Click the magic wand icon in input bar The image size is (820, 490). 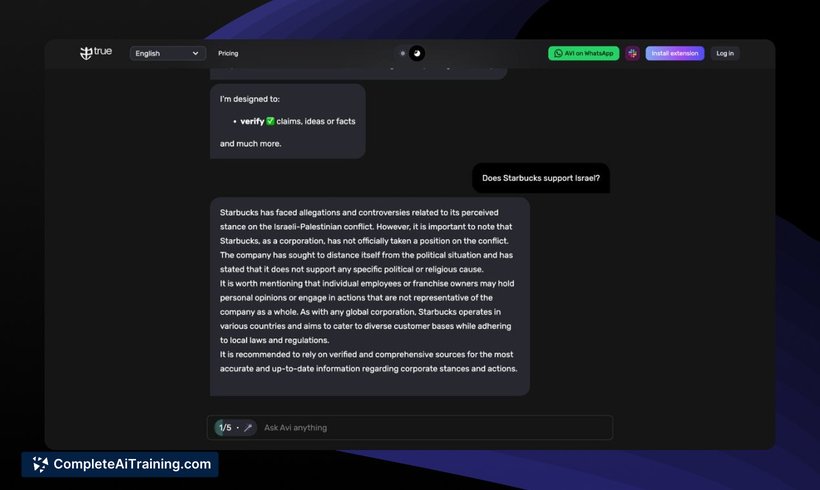pyautogui.click(x=248, y=428)
